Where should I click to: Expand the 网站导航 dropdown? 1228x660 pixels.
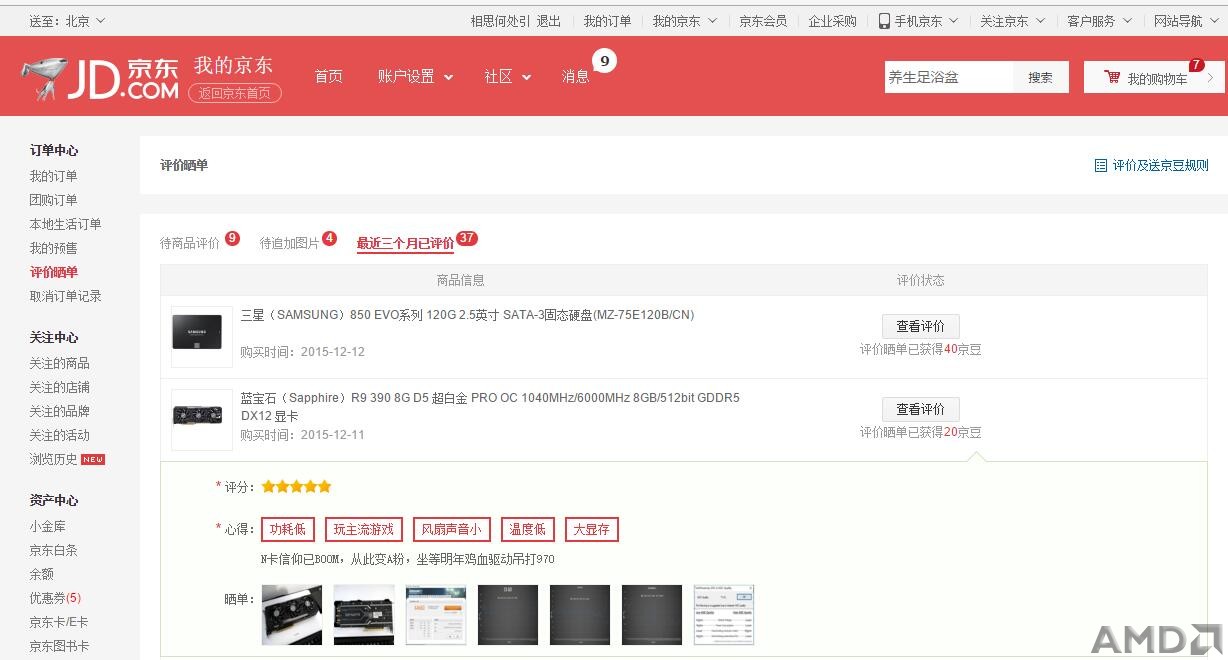[x=1186, y=20]
